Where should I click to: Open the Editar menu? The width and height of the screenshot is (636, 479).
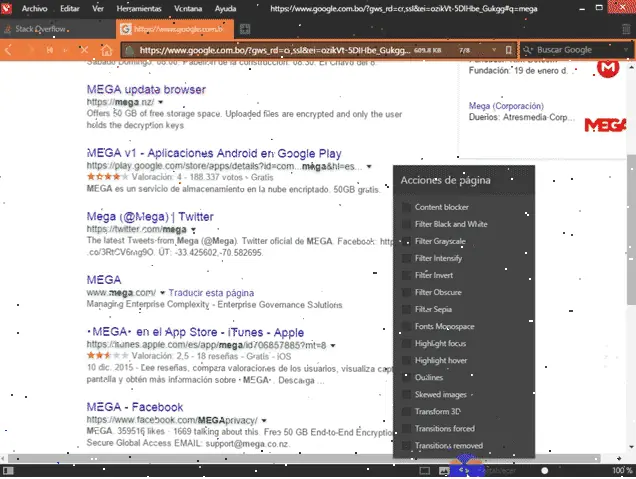(70, 9)
